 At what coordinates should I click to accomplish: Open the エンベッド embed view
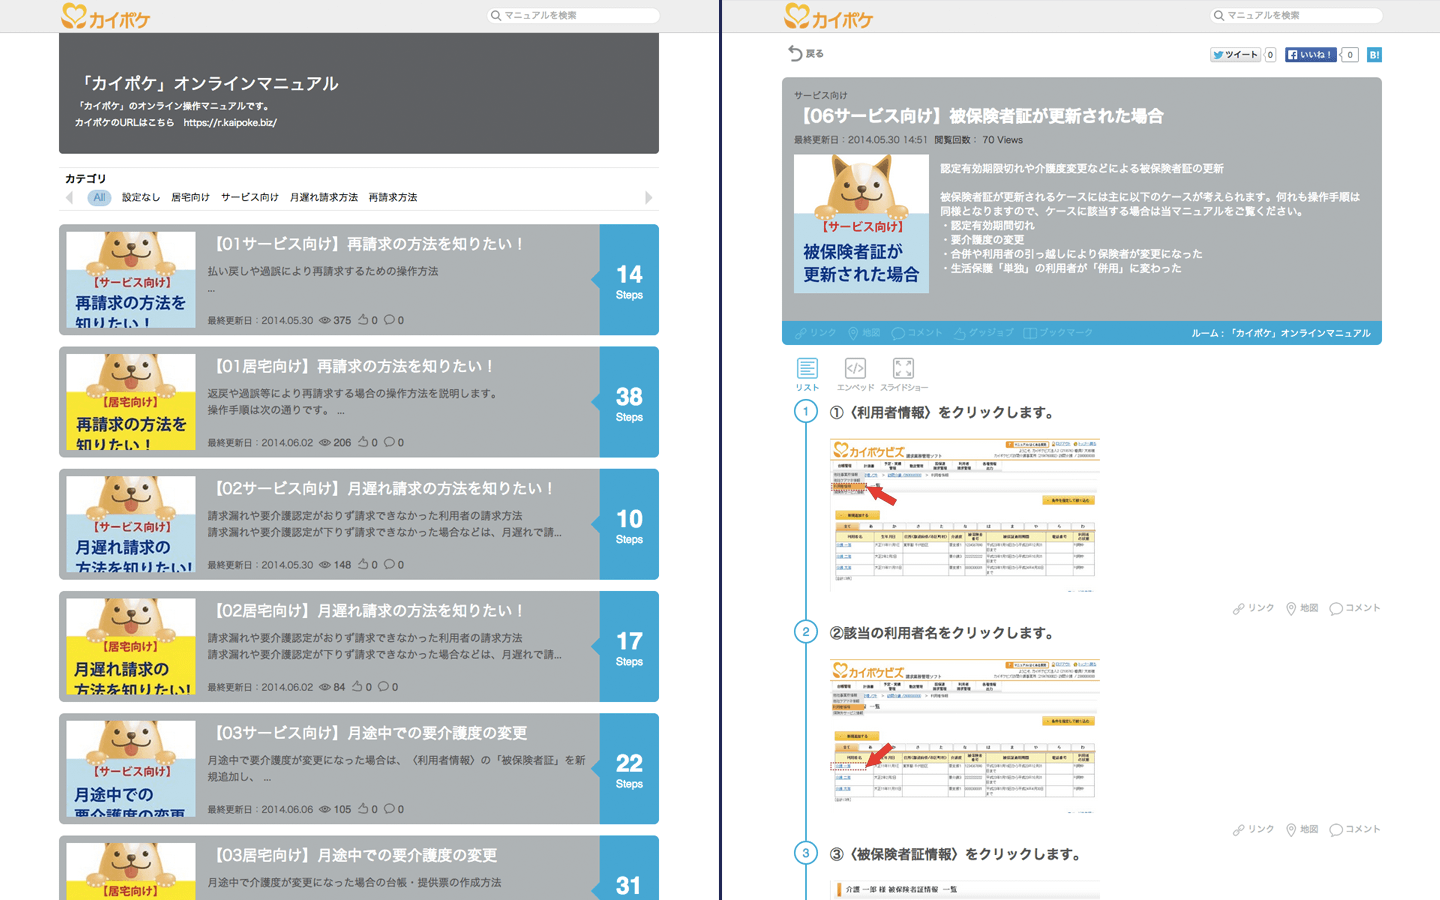[855, 375]
